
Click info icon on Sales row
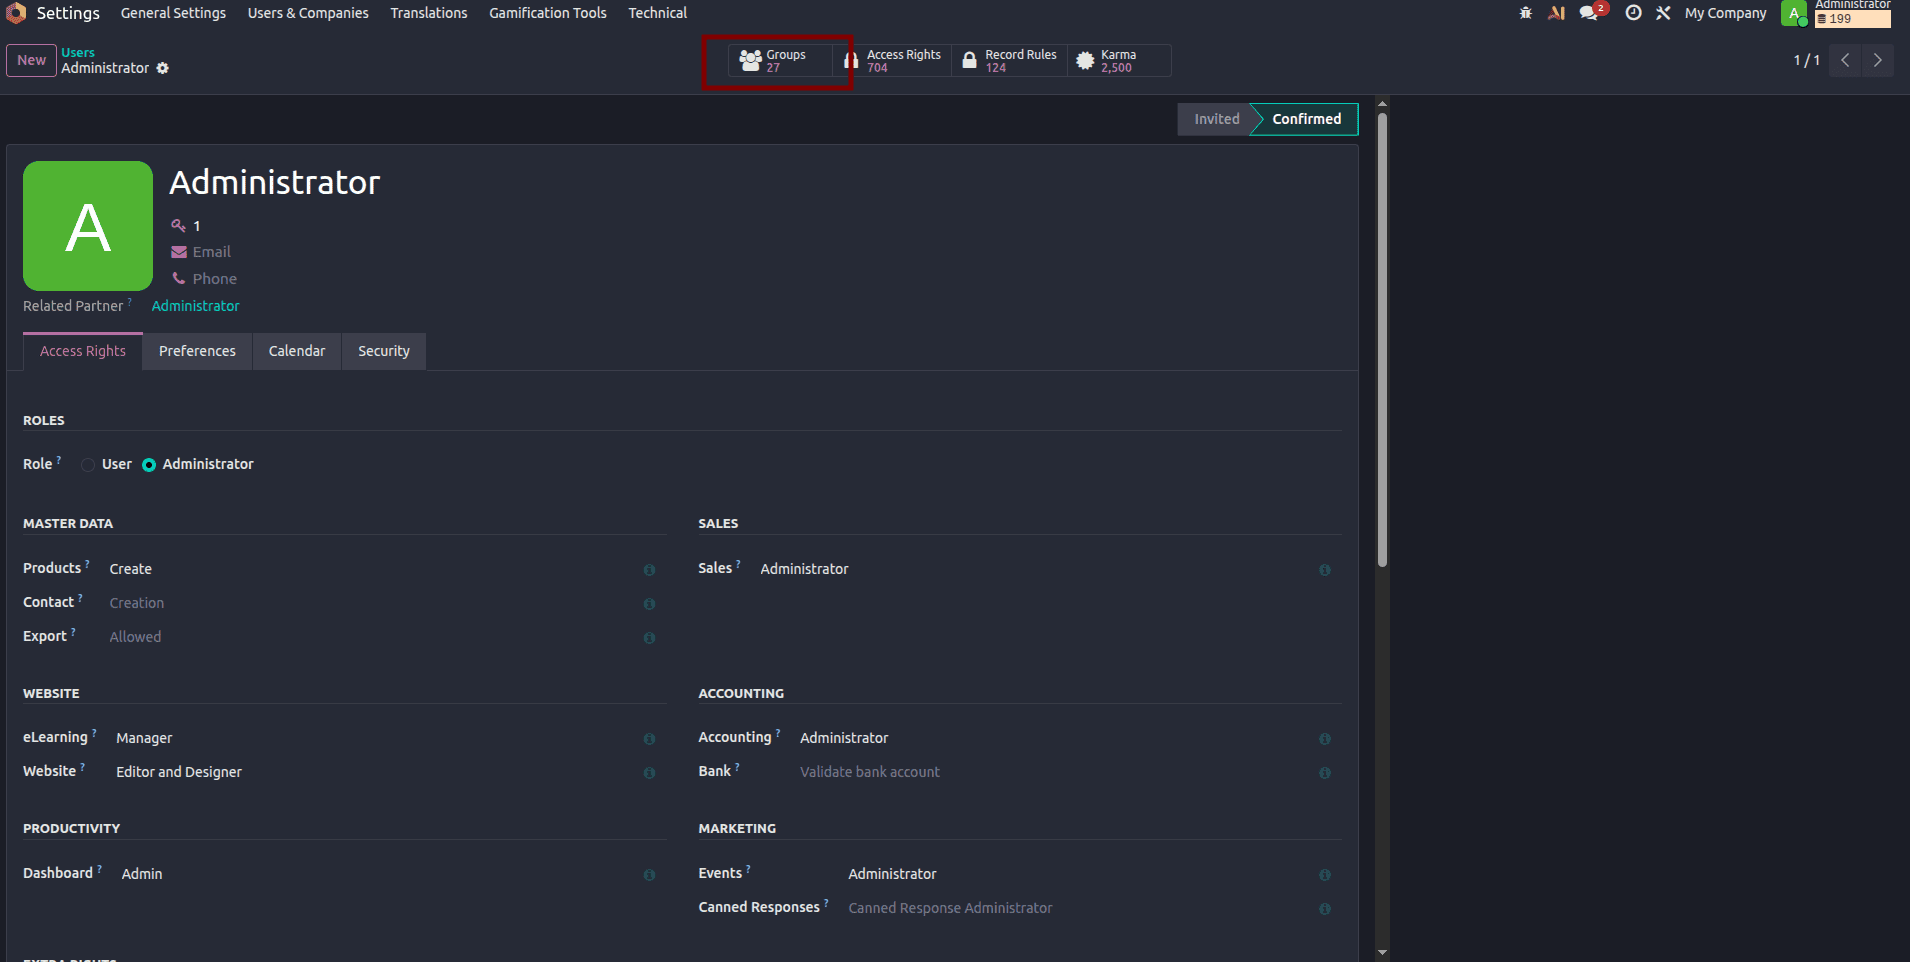tap(1325, 570)
